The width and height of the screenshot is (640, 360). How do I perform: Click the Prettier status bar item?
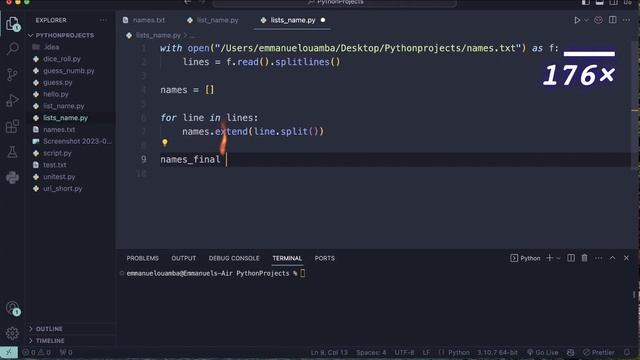point(598,352)
